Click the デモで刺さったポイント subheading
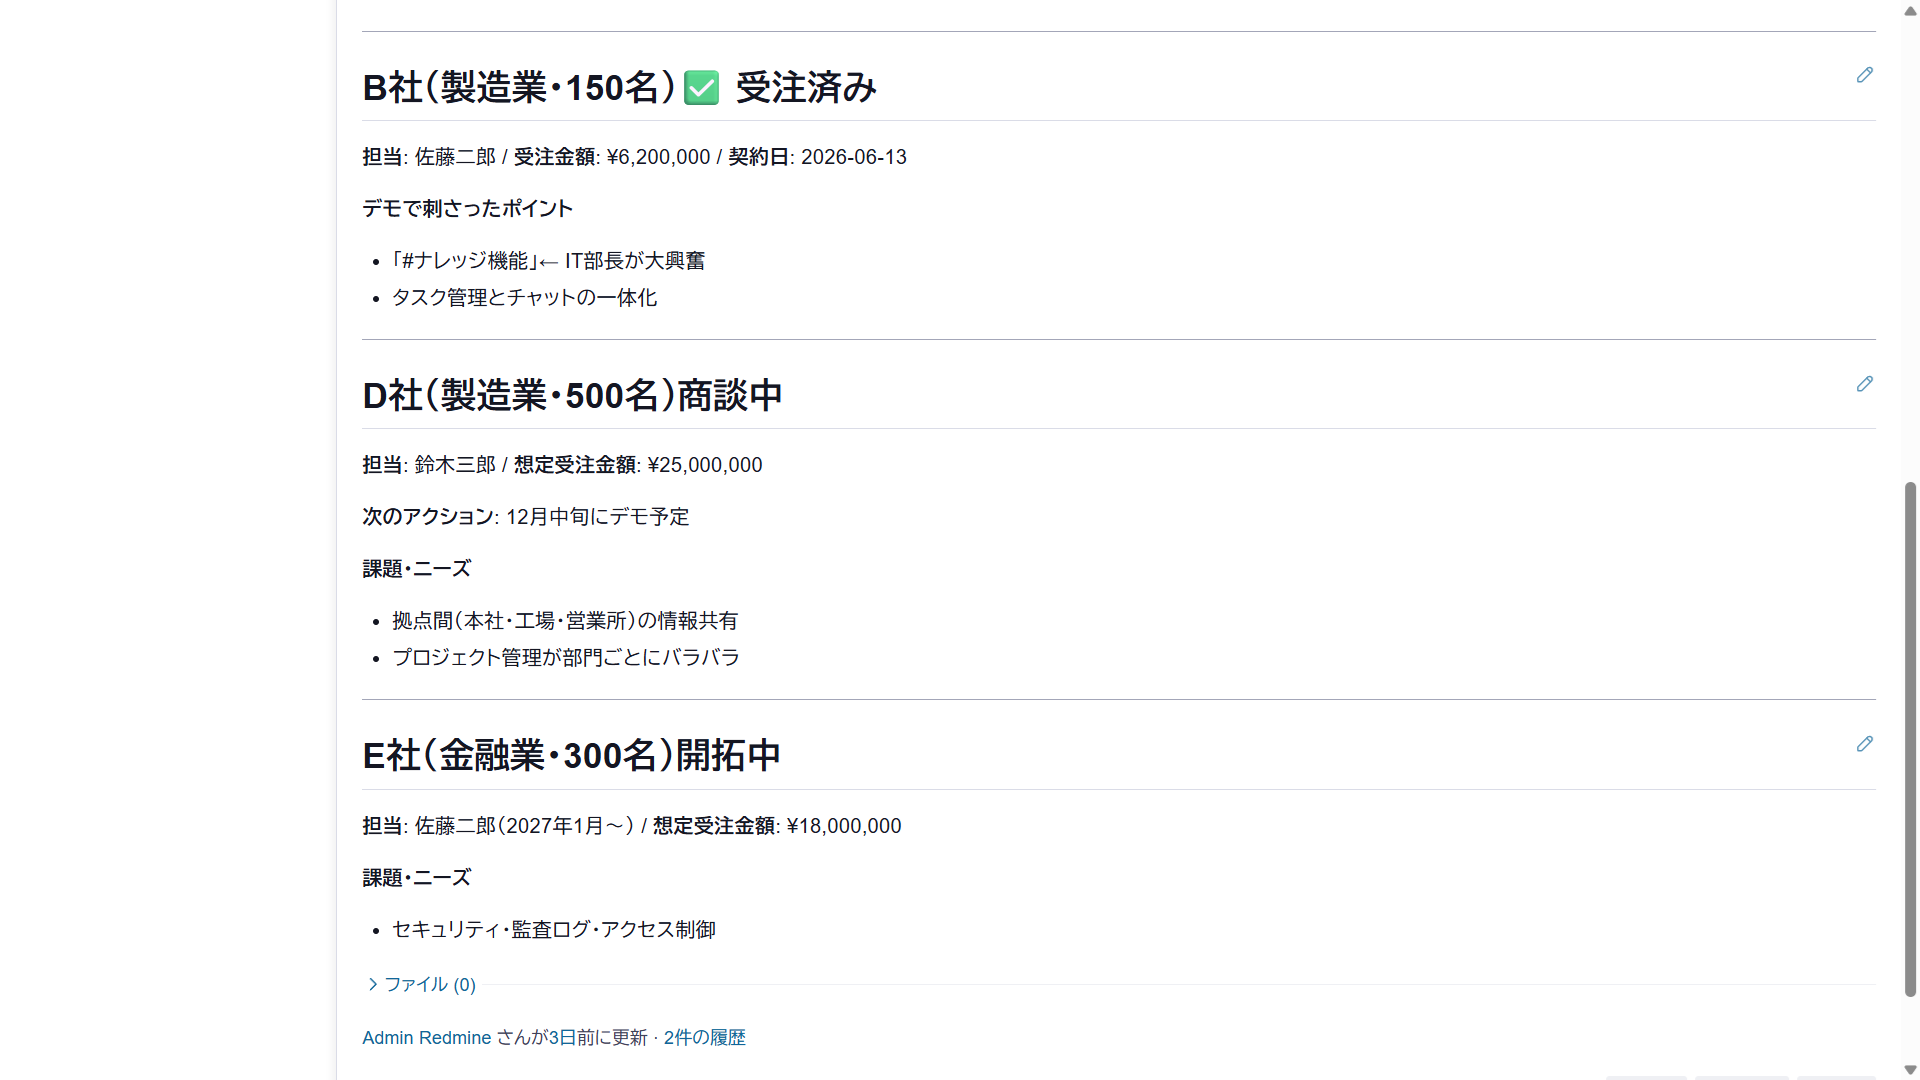 pos(467,209)
